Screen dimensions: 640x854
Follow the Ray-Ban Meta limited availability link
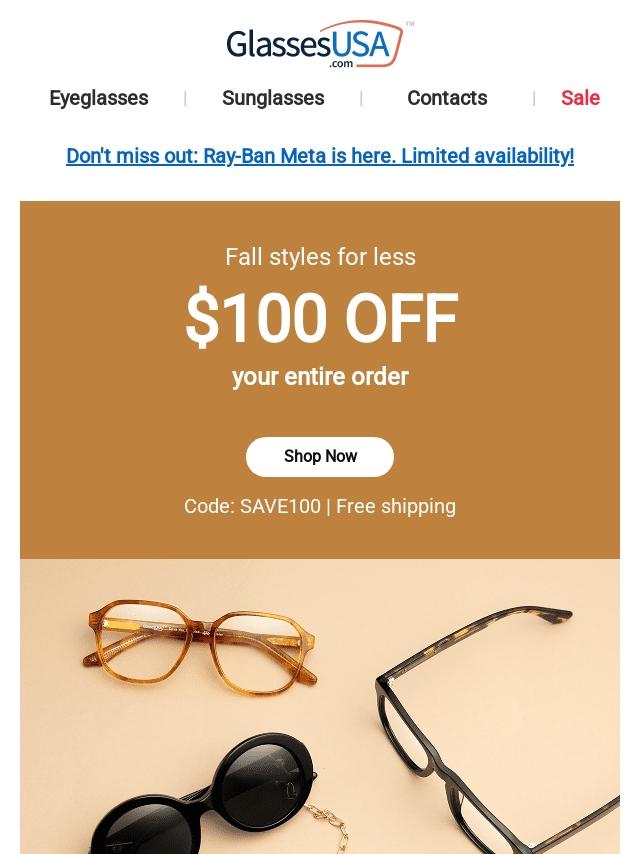pyautogui.click(x=320, y=156)
